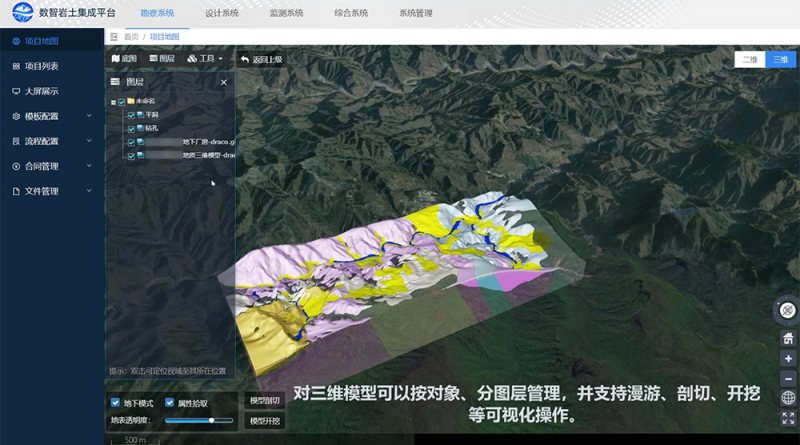
Task: Open the 系统管理 top tab
Action: pos(416,13)
